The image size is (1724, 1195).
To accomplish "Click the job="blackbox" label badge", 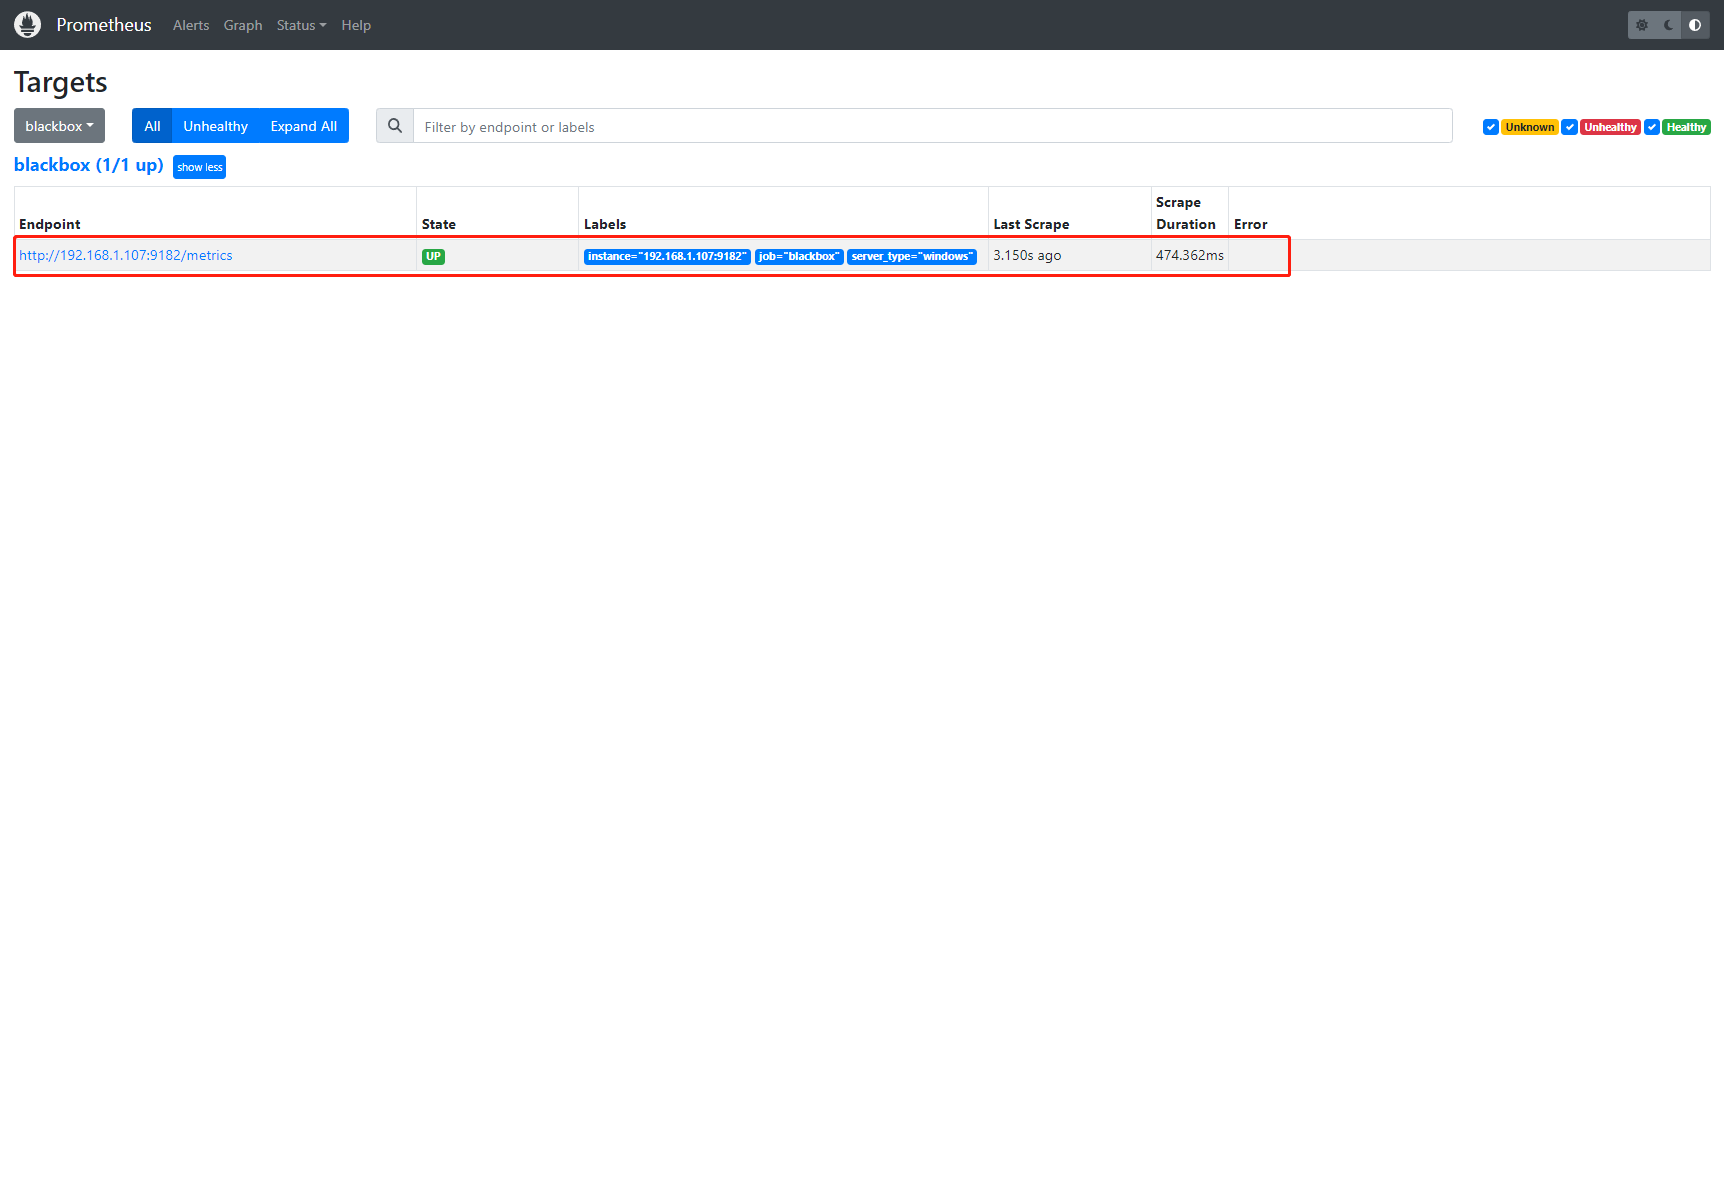I will [x=799, y=256].
